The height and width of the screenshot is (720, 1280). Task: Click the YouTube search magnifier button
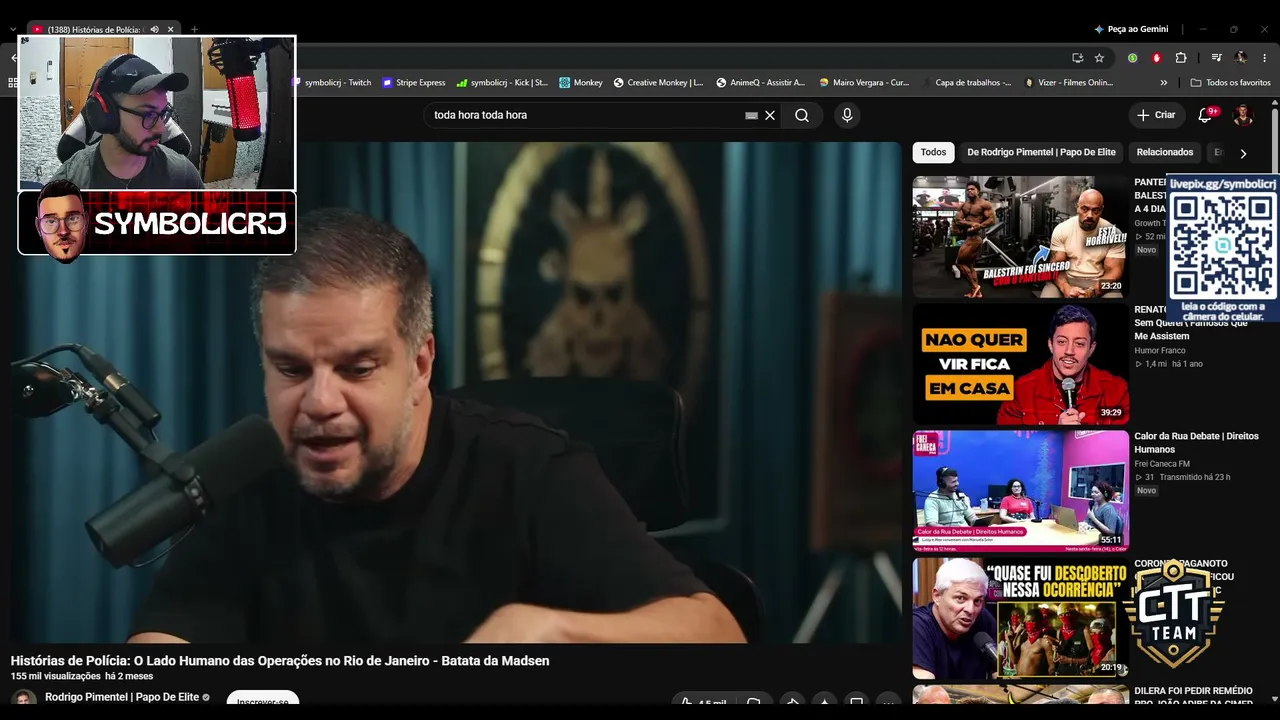802,115
